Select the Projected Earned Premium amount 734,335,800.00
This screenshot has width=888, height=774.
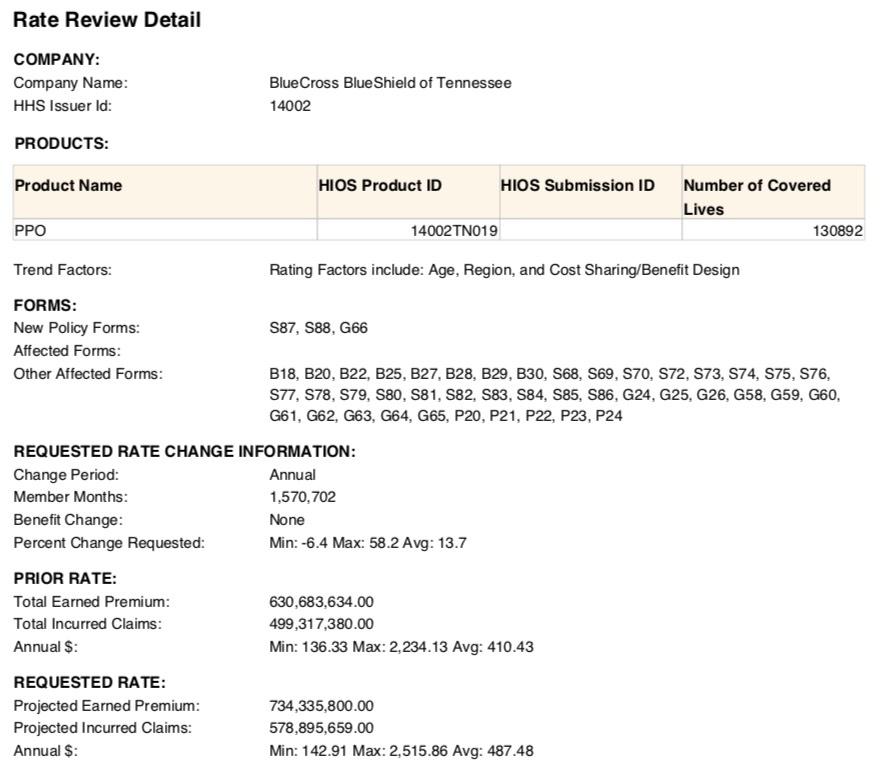click(321, 706)
